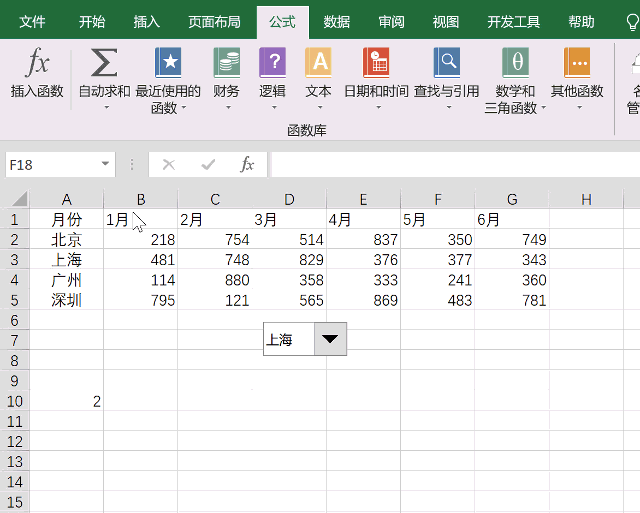Click the formula bar fx button
Screen dimensions: 640x513
[247, 164]
